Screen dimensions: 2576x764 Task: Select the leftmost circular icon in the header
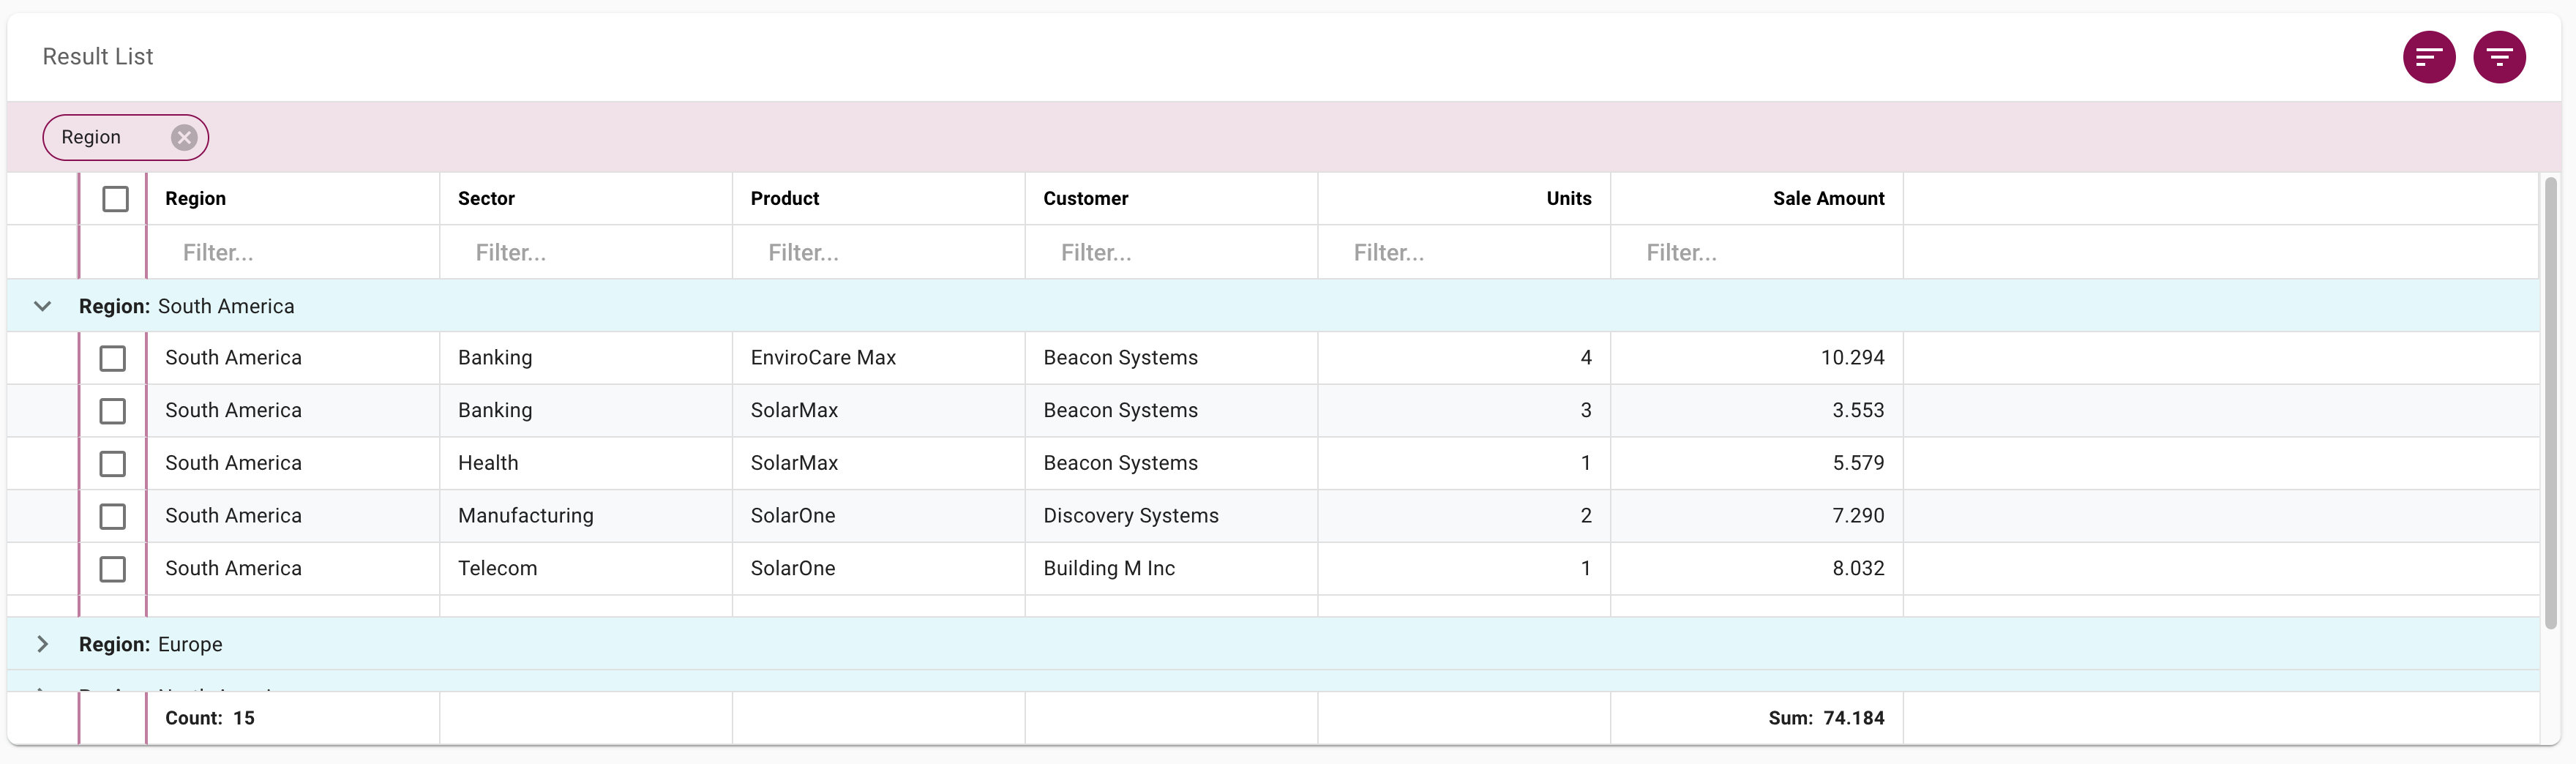pyautogui.click(x=2428, y=57)
